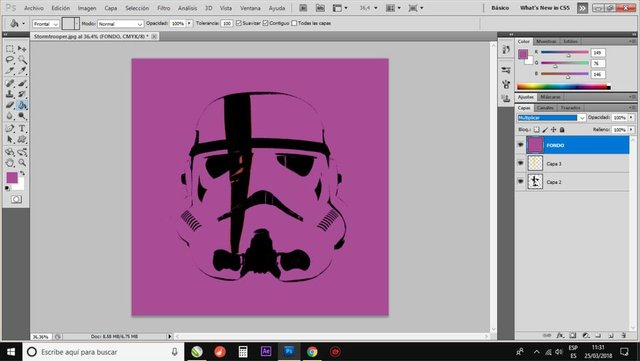Viewport: 640px width, 361px height.
Task: Switch to the Muestras tab
Action: tap(546, 42)
